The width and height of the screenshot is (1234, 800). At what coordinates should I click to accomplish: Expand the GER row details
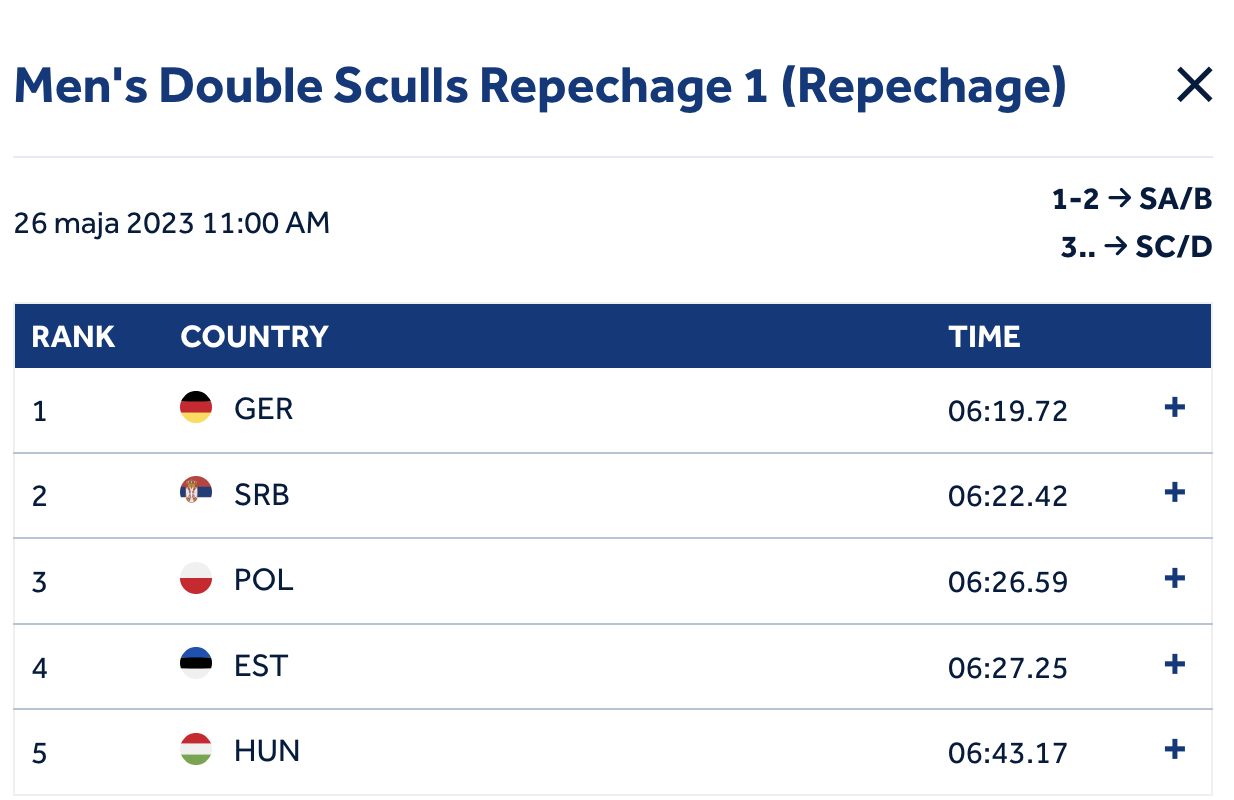pos(1175,407)
